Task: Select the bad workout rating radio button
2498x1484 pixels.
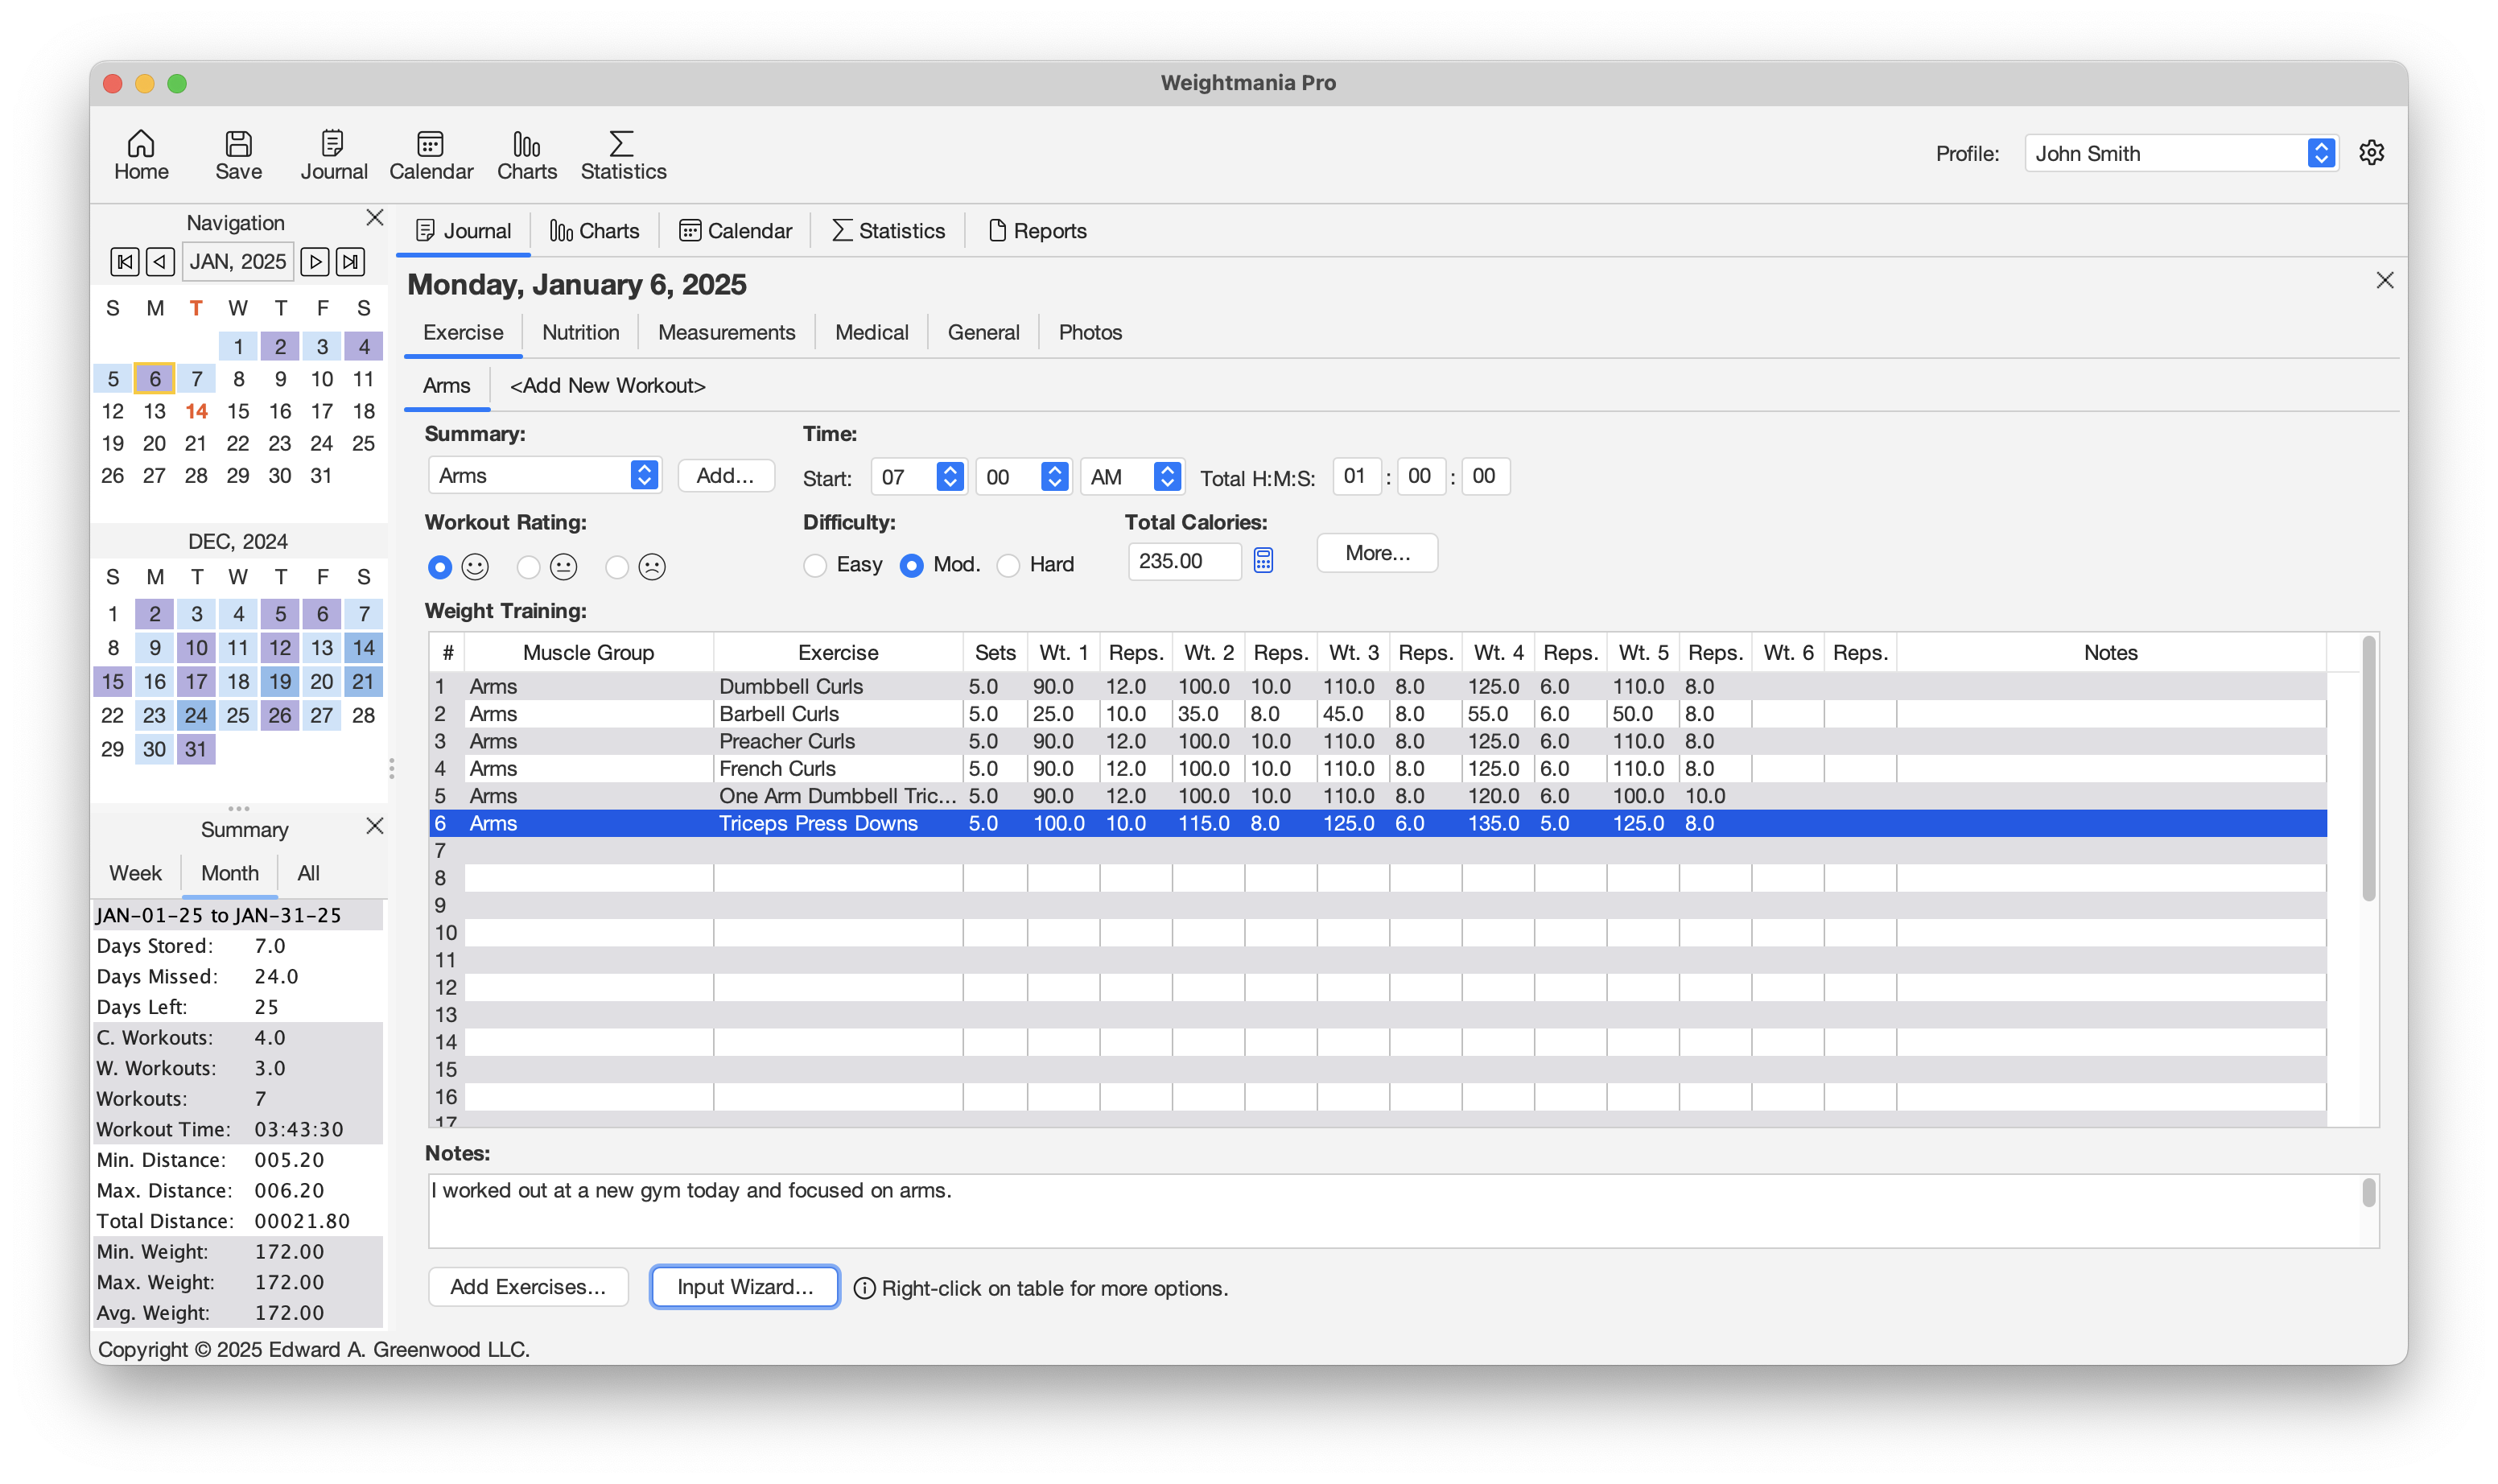Action: (x=617, y=567)
